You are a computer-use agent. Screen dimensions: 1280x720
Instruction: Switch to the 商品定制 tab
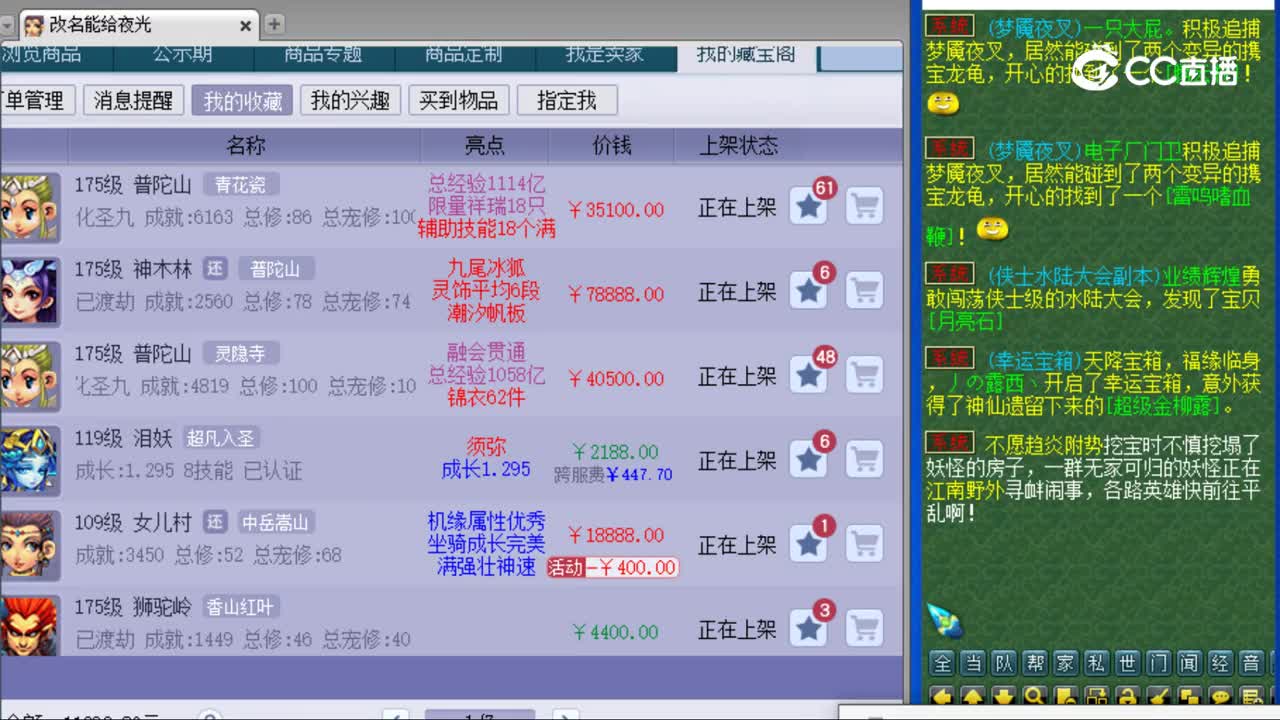(463, 57)
